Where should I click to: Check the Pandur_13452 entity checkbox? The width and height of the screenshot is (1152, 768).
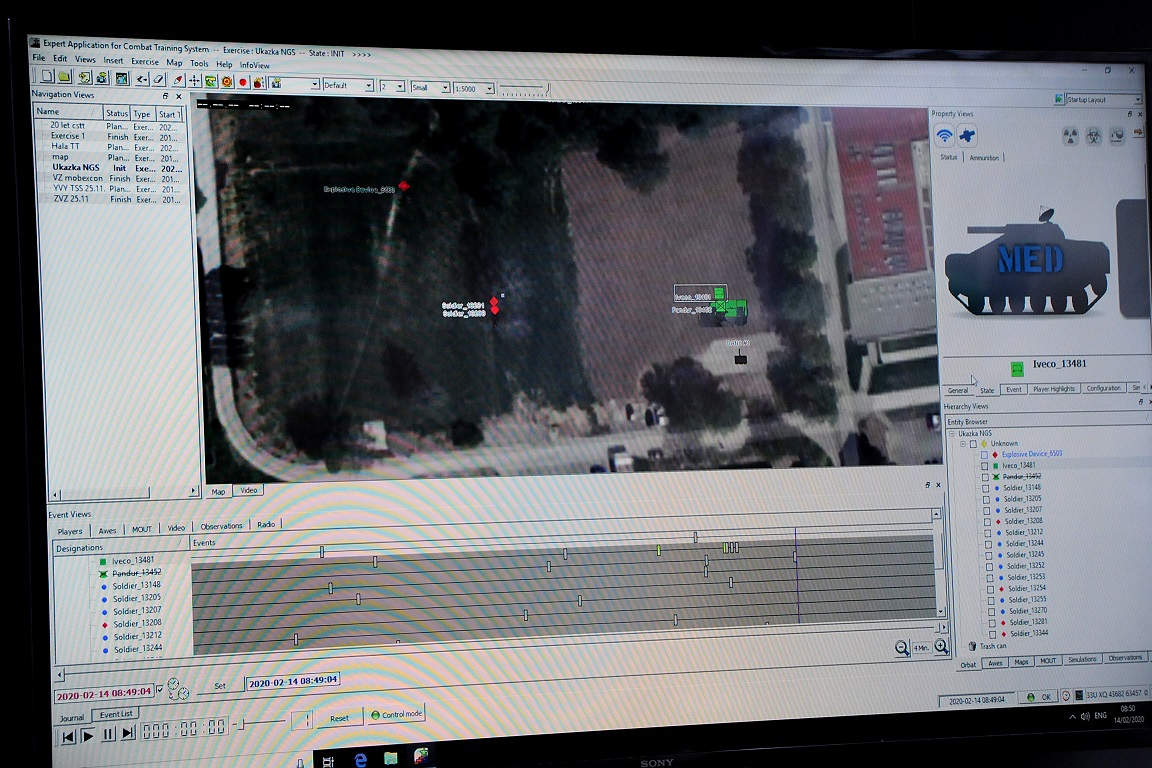985,477
